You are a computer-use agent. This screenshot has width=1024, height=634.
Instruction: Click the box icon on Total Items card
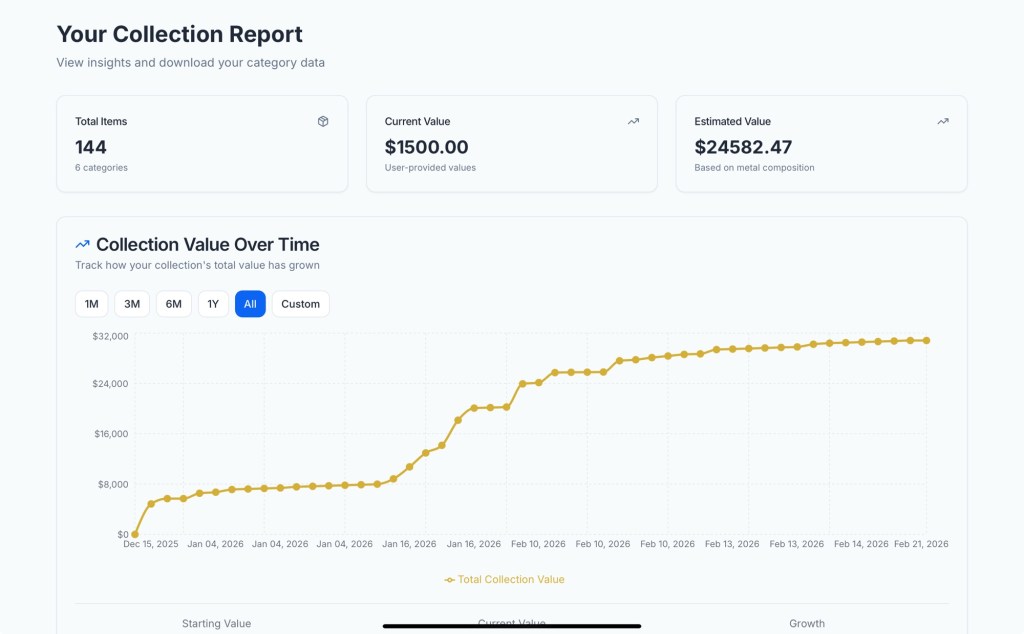tap(323, 121)
